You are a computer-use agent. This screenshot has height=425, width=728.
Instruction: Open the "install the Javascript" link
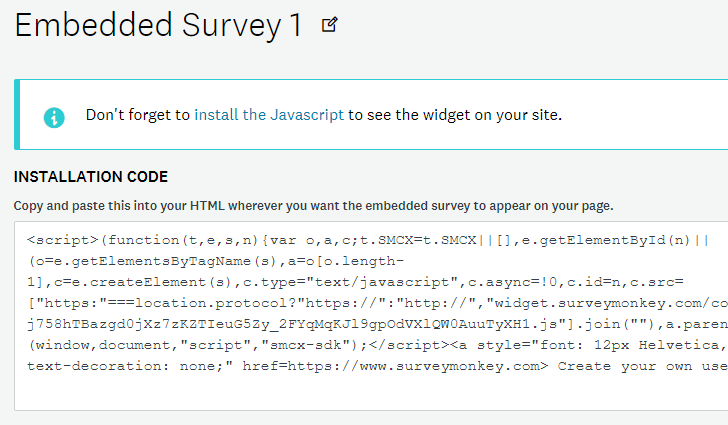pyautogui.click(x=269, y=115)
